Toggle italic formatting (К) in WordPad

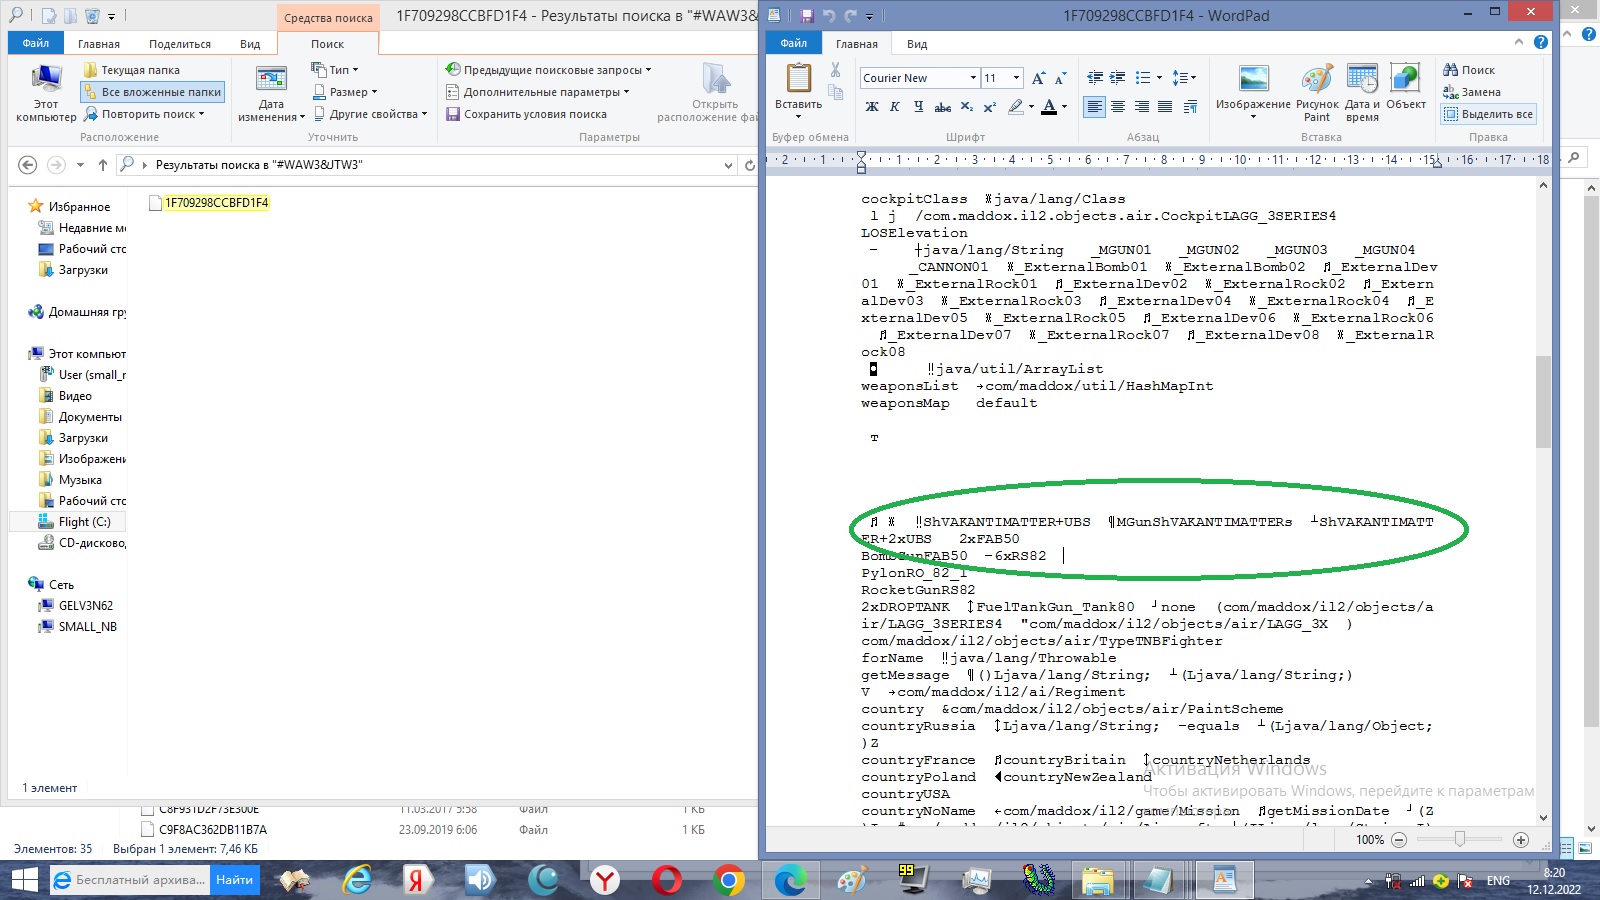(895, 106)
